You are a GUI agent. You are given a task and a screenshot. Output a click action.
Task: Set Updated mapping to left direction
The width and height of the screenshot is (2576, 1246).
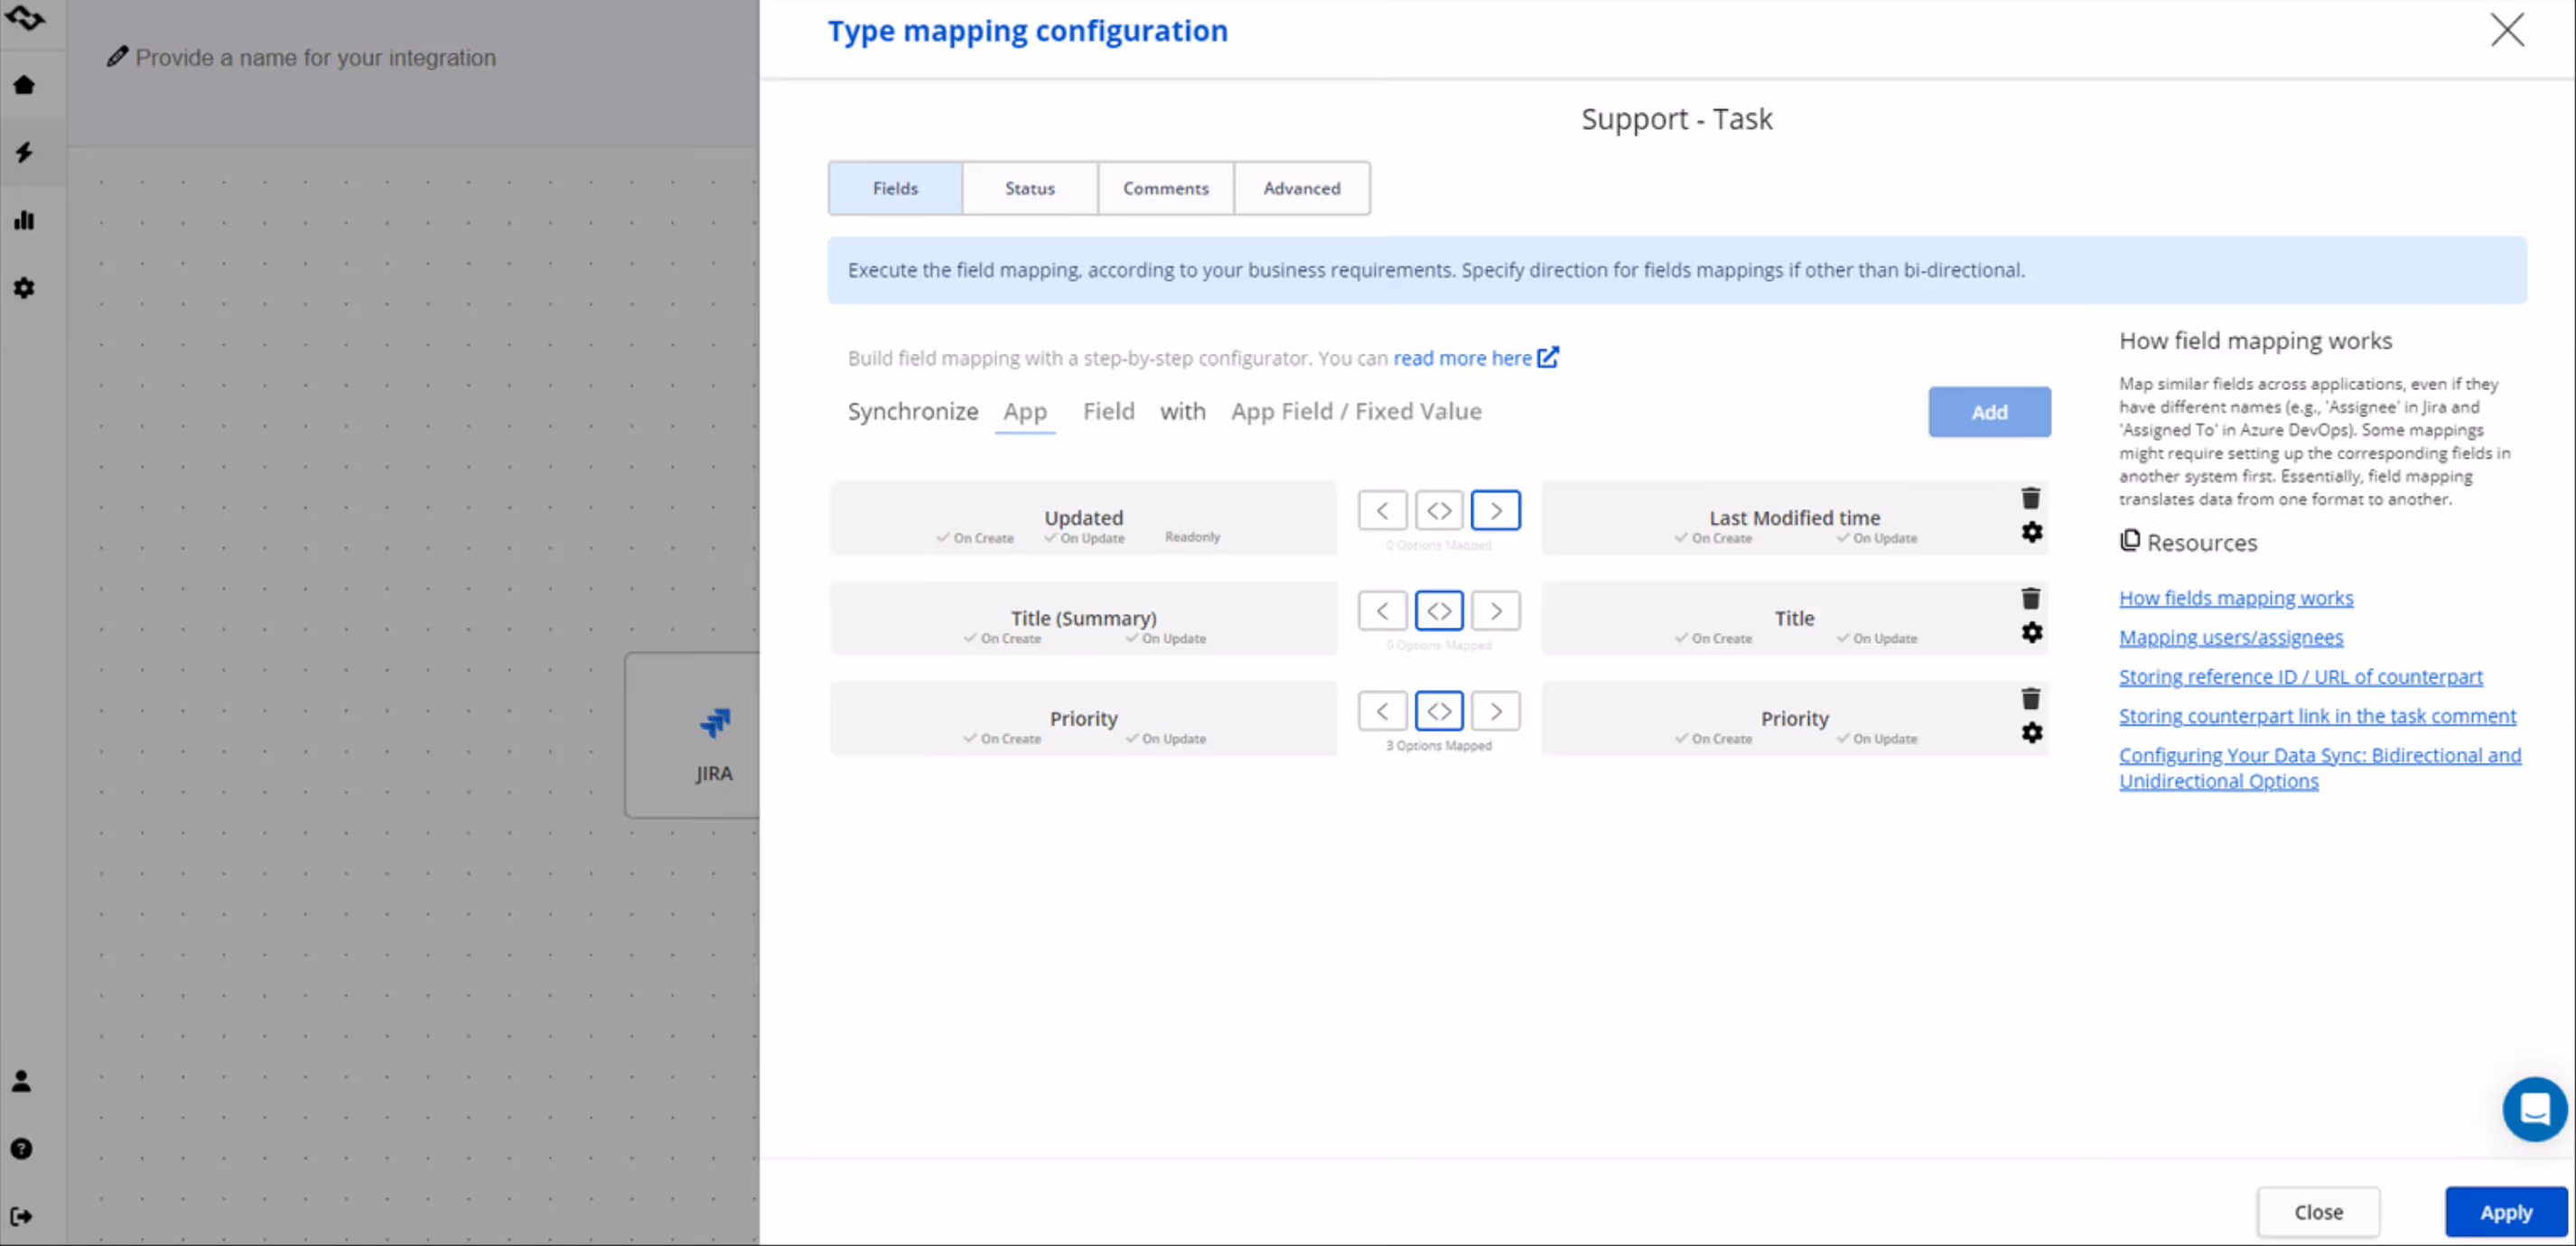[x=1382, y=510]
